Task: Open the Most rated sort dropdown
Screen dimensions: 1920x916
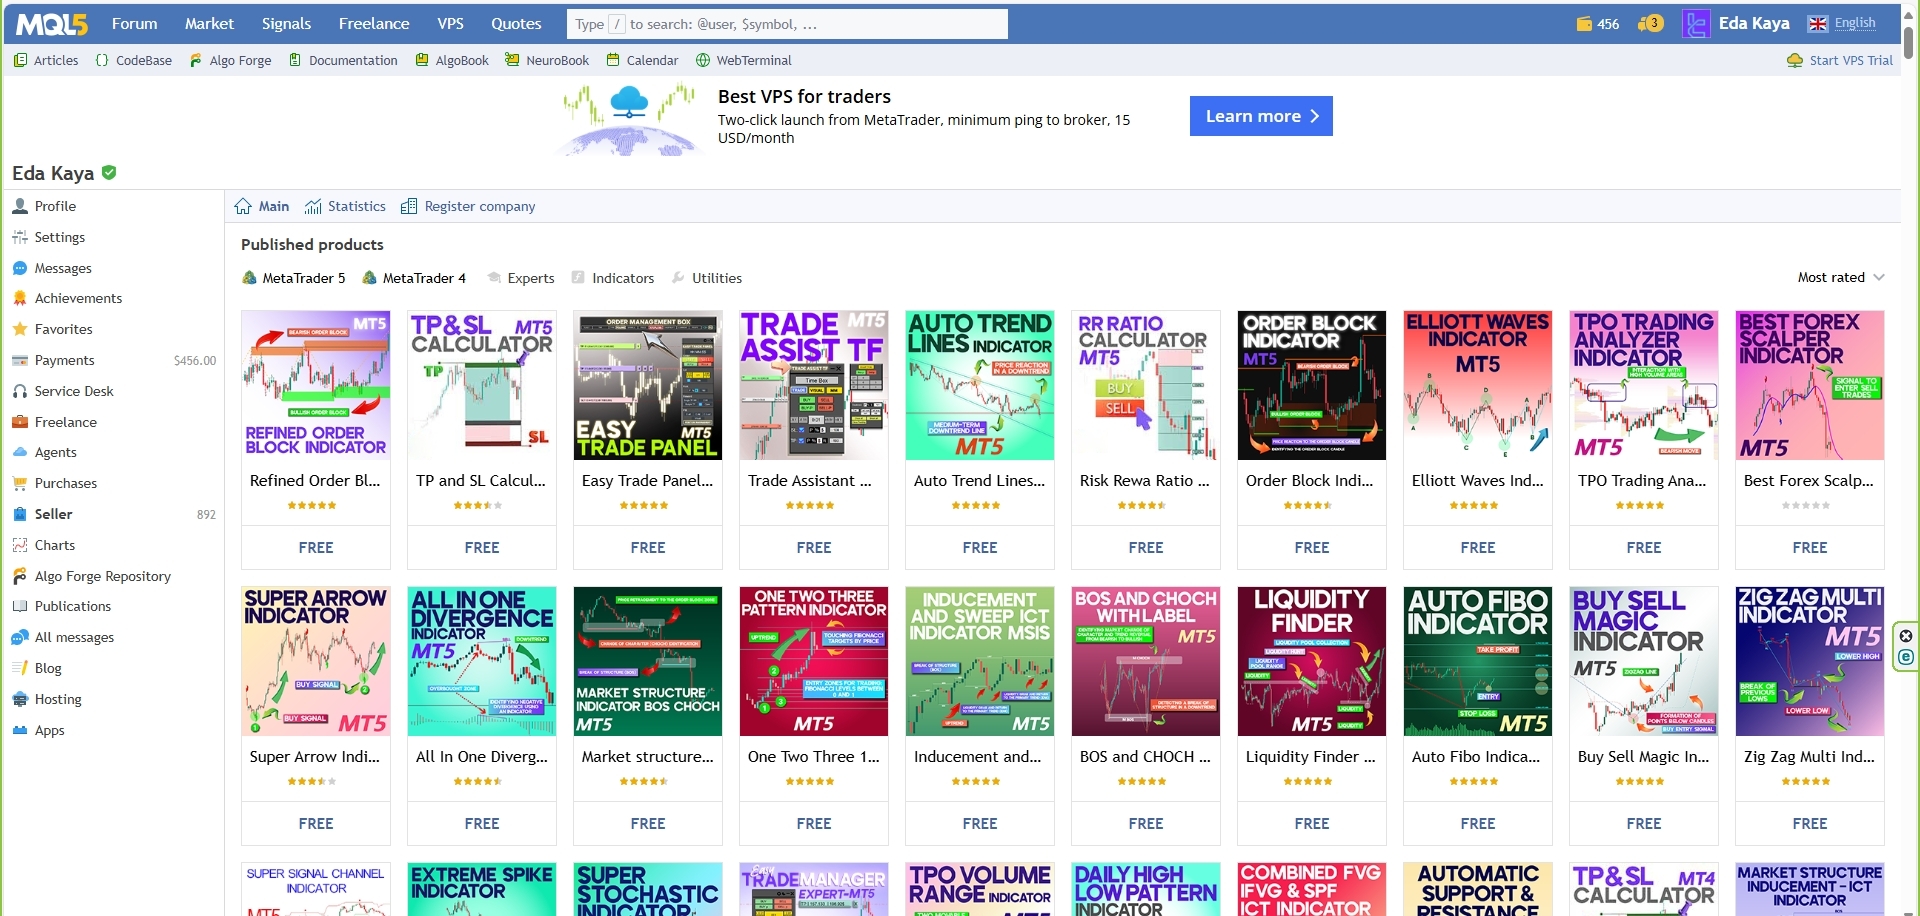Action: point(1840,277)
